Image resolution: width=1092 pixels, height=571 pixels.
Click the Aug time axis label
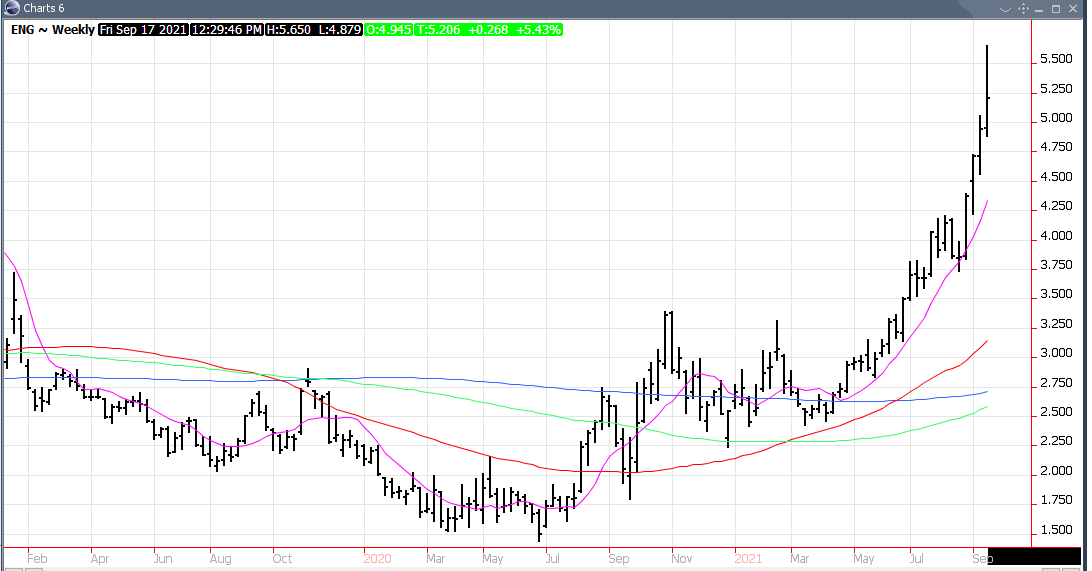(x=220, y=558)
